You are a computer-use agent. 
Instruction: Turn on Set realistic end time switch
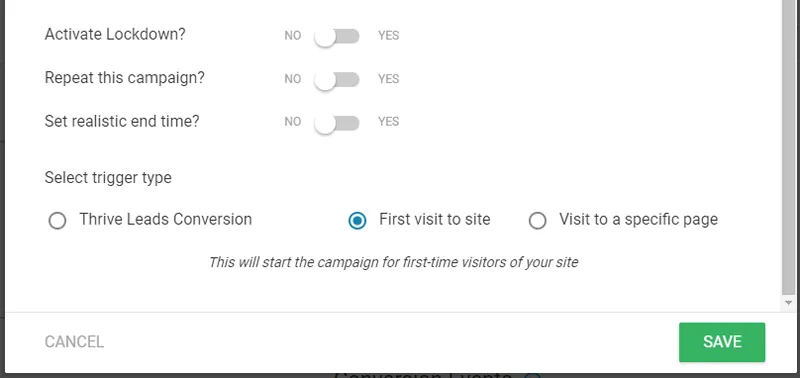click(x=337, y=122)
